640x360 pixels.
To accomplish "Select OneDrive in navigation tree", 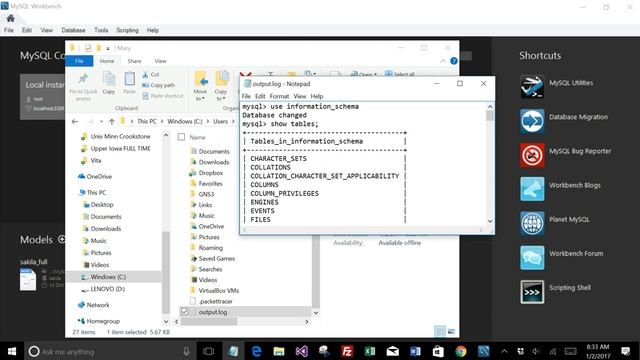I will pyautogui.click(x=99, y=177).
